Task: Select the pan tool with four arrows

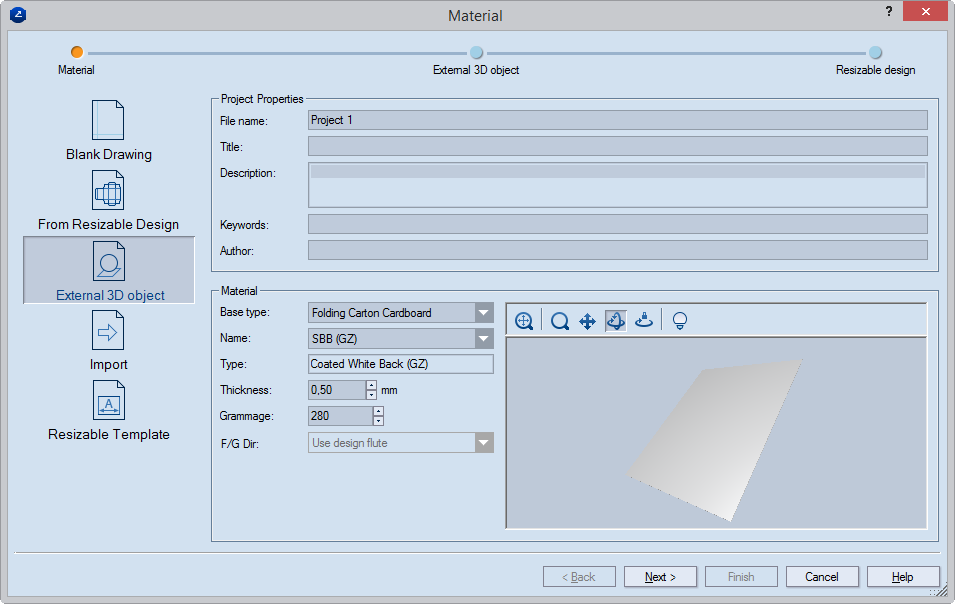Action: pos(588,321)
